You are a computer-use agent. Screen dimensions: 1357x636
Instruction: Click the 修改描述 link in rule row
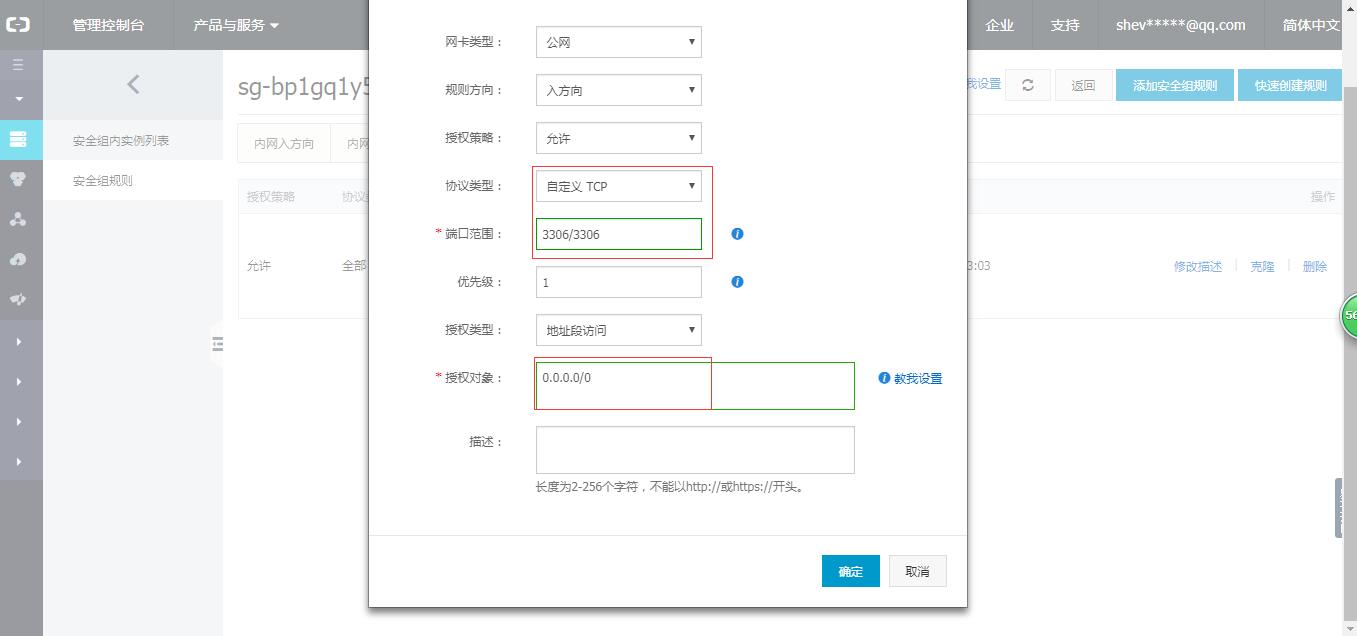1198,266
